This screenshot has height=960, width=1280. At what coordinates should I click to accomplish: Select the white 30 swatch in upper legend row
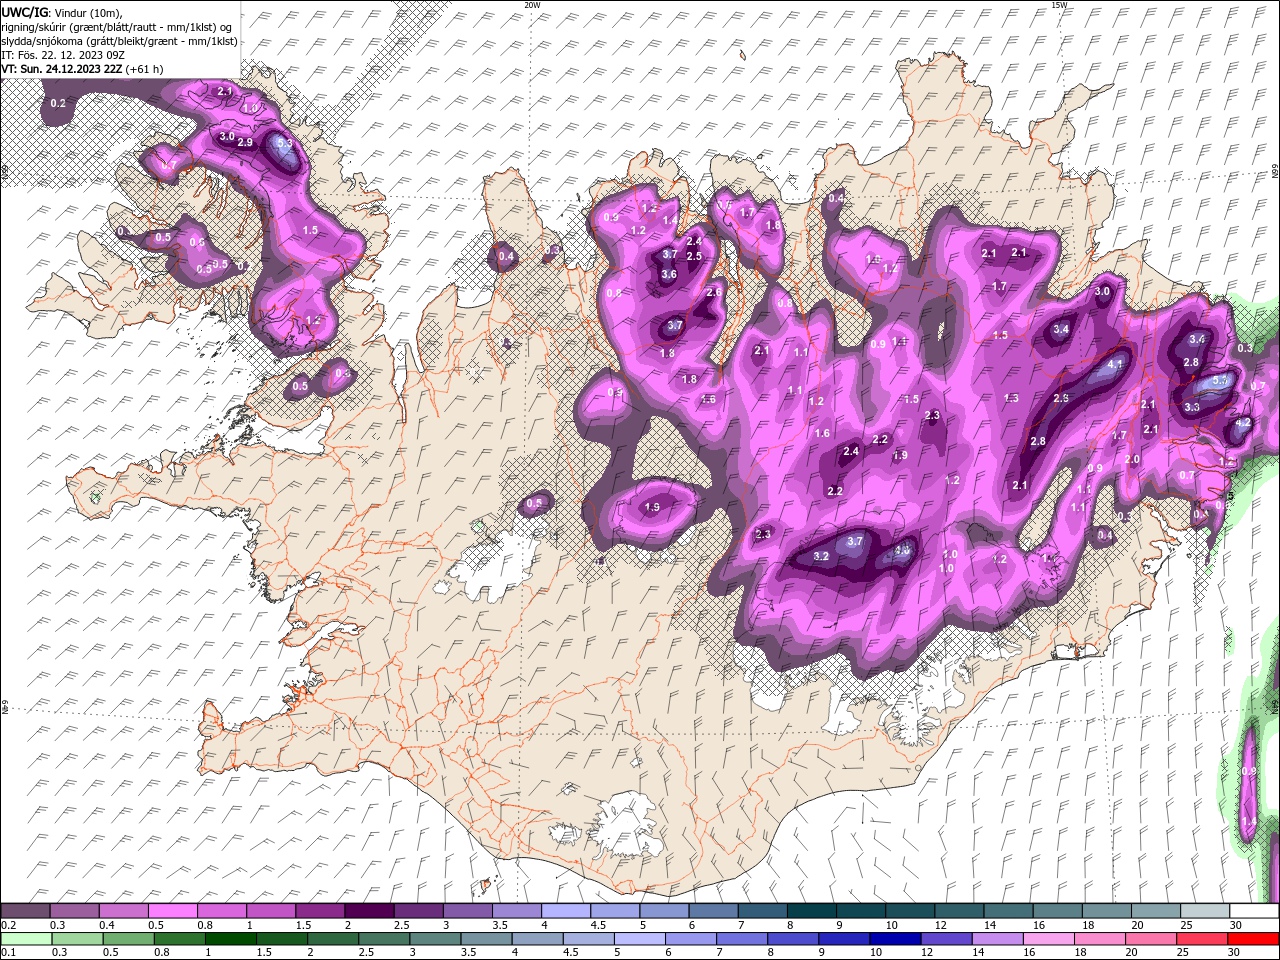click(x=1254, y=911)
